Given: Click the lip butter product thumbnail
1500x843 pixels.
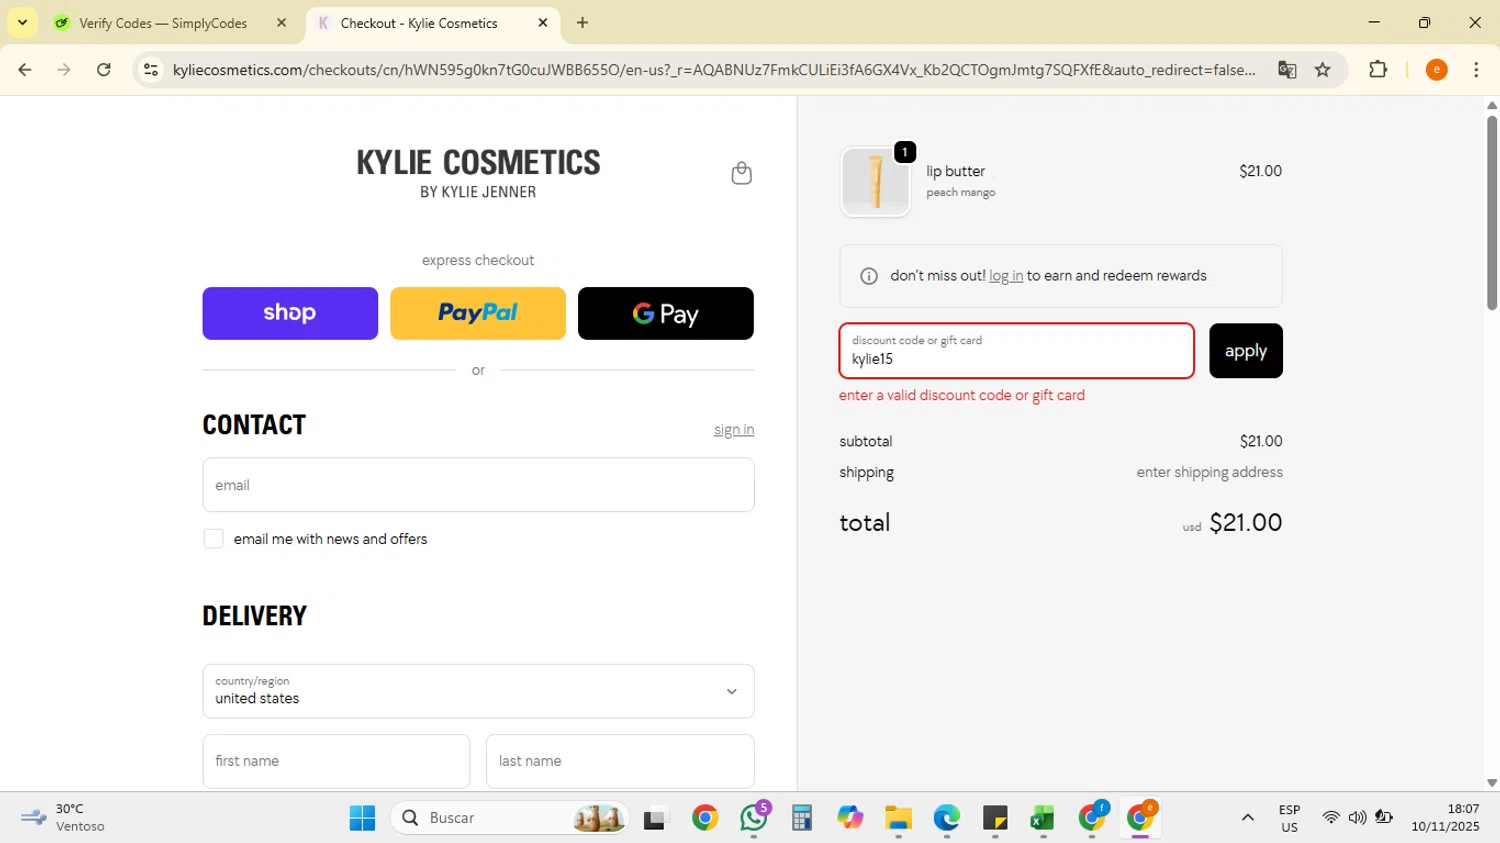Looking at the screenshot, I should [876, 182].
